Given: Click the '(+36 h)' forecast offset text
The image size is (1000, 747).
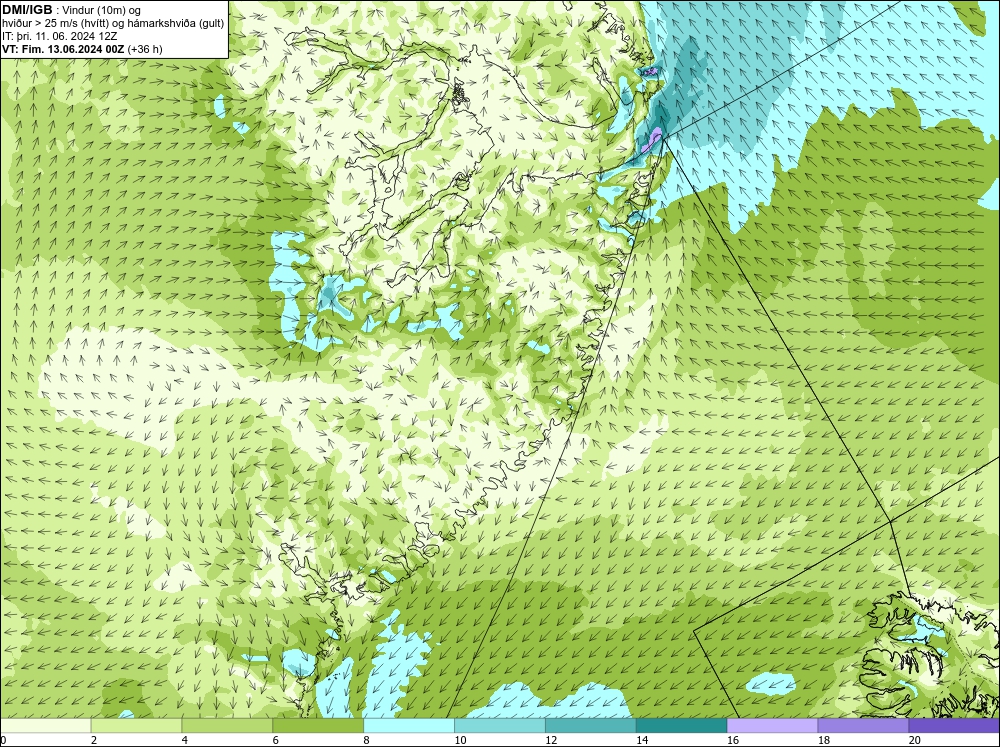Looking at the screenshot, I should coord(145,48).
